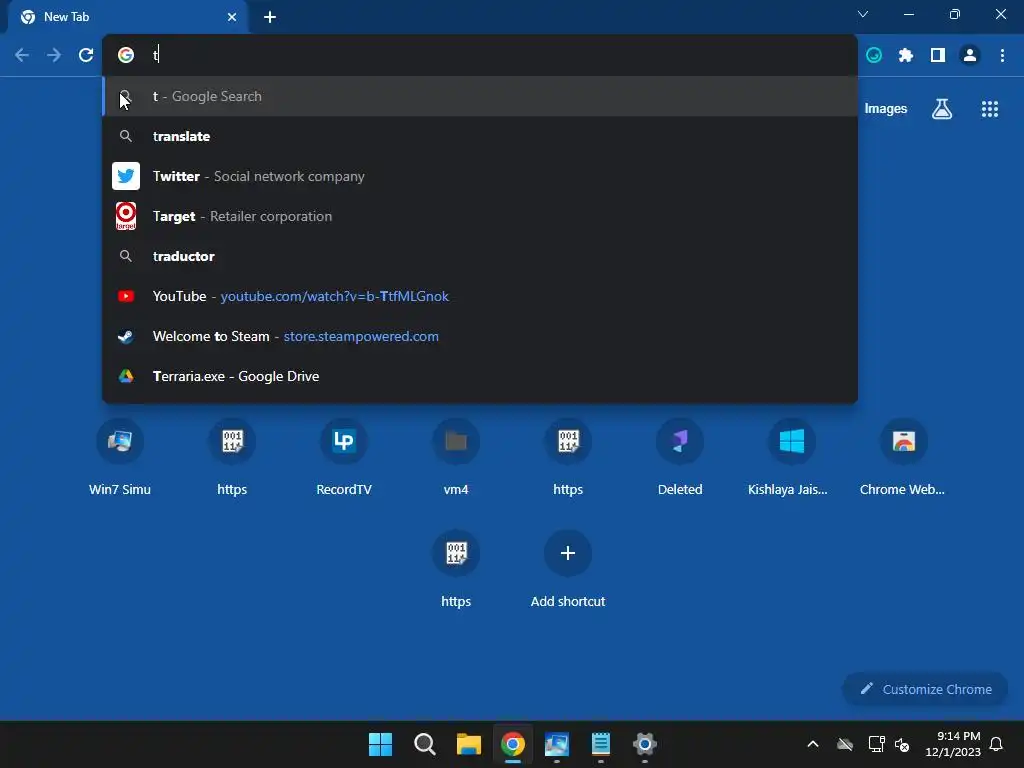This screenshot has width=1024, height=768.
Task: Open Windows Start menu
Action: pos(380,744)
